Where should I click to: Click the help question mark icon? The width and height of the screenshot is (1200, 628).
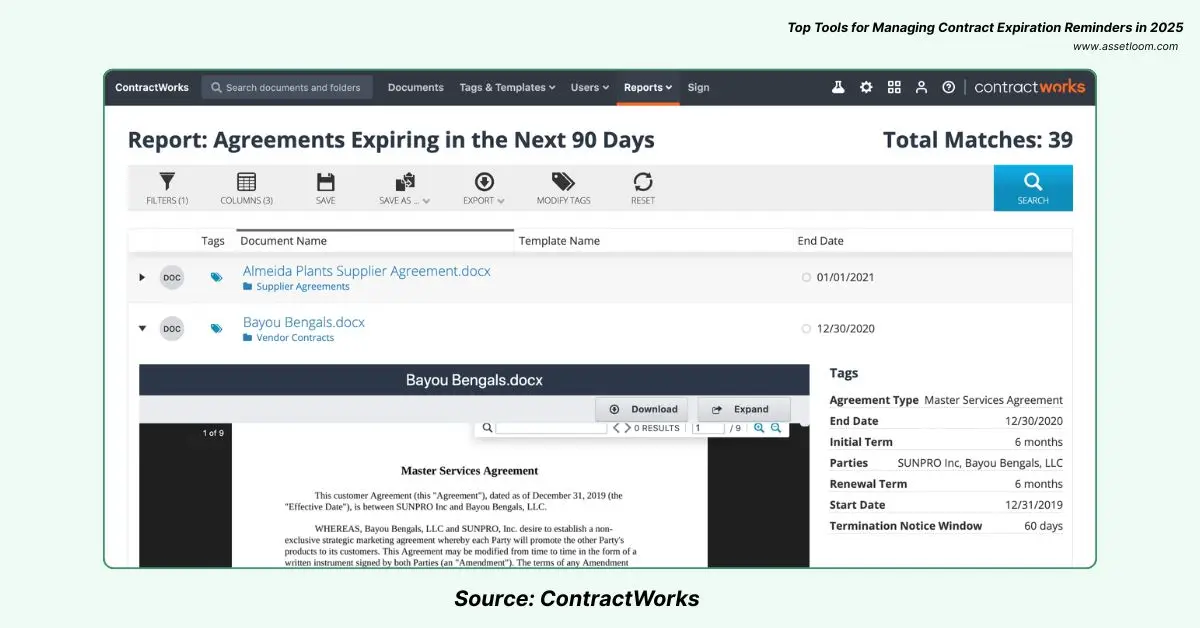pos(949,87)
